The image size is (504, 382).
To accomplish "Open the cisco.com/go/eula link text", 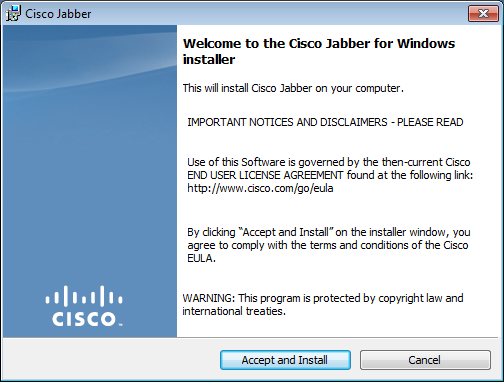I will [x=260, y=188].
